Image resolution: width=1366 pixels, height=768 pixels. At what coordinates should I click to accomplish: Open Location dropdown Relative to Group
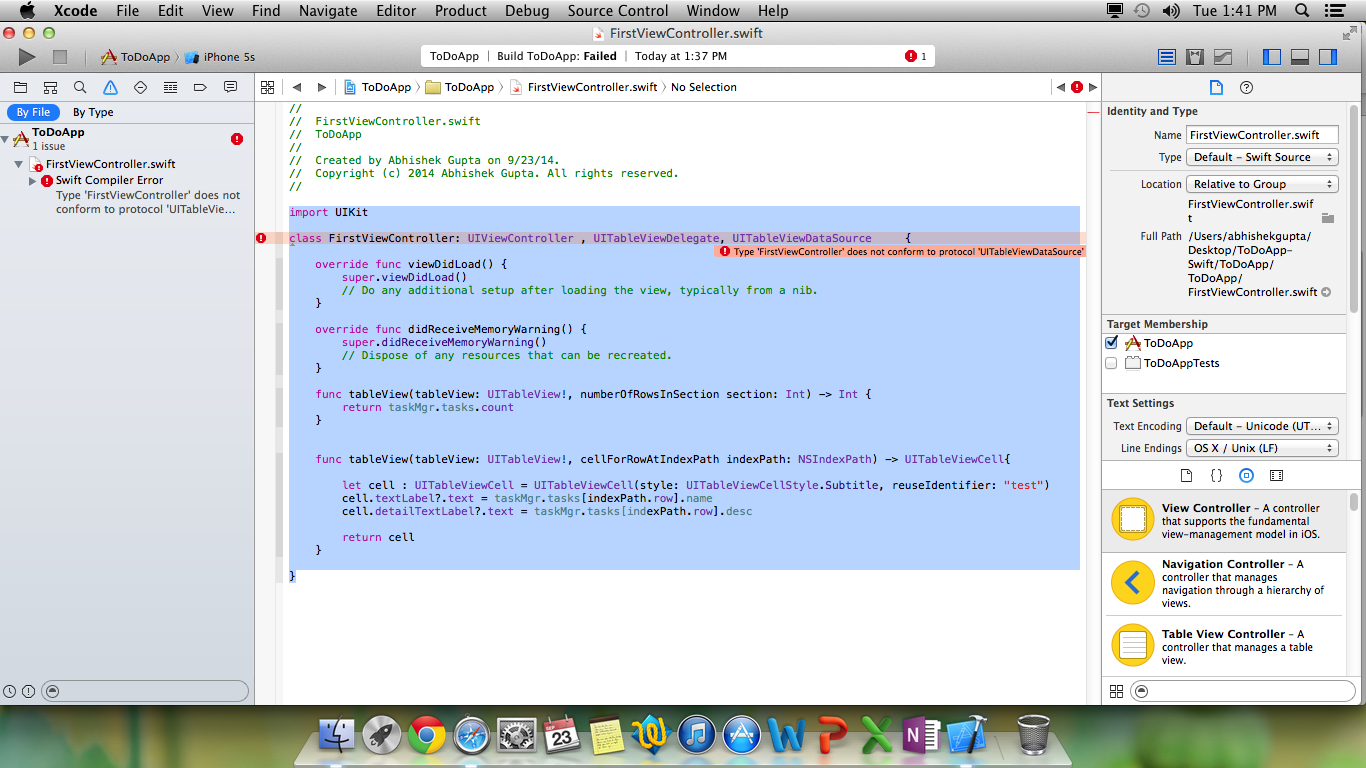coord(1262,184)
